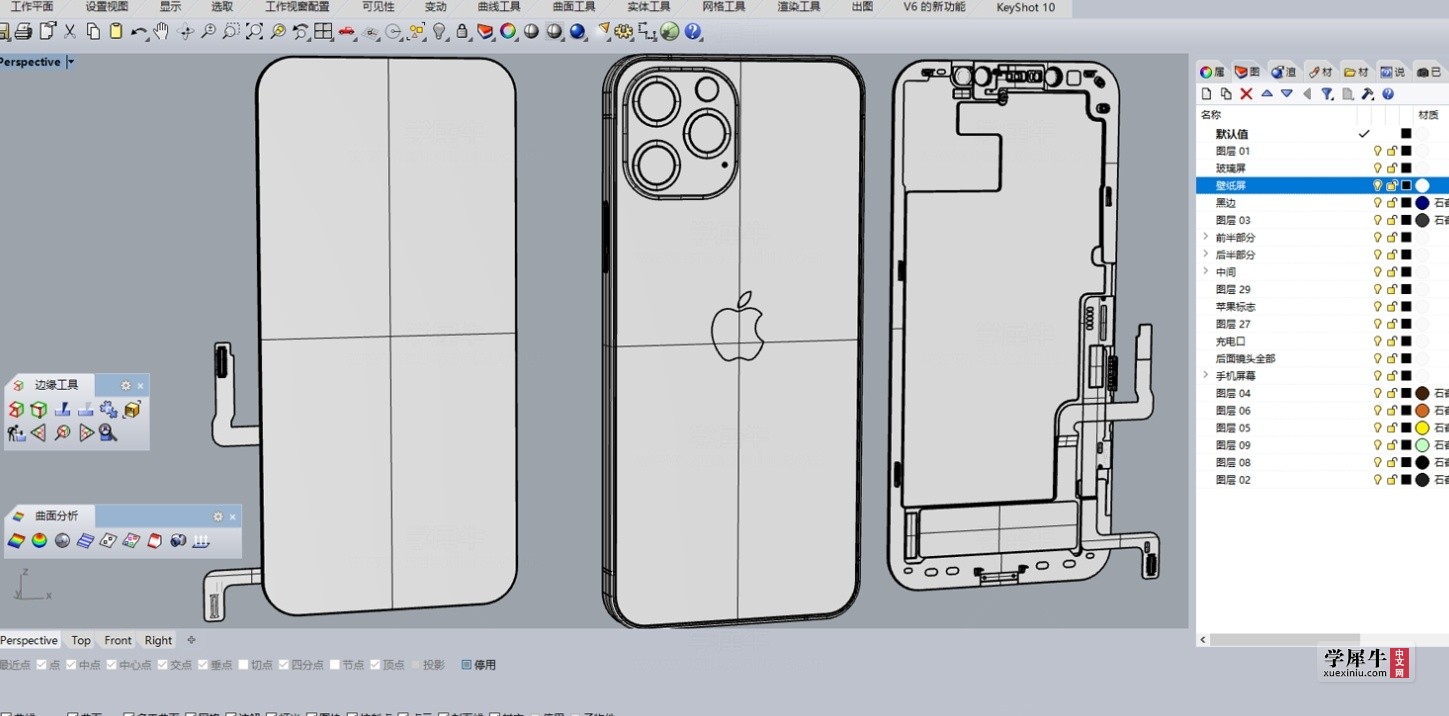Screen dimensions: 1449x716
Task: Toggle the 停用 (Disable) osnap checkbox
Action: point(466,665)
